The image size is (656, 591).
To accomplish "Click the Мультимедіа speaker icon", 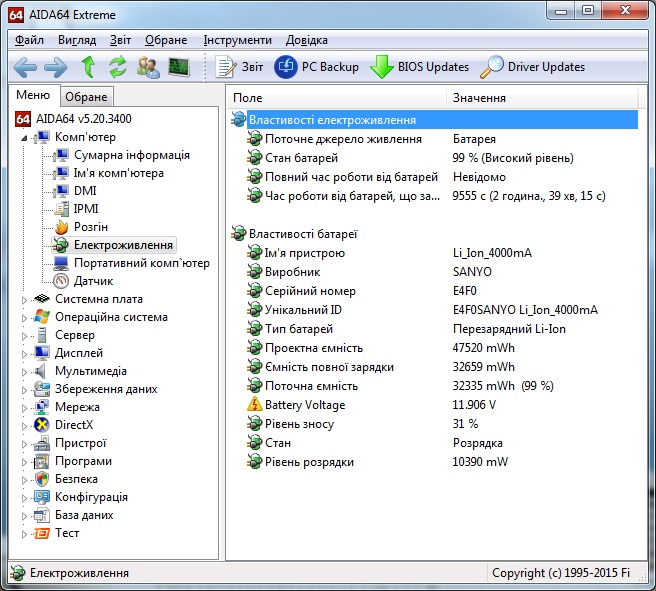I will [41, 371].
